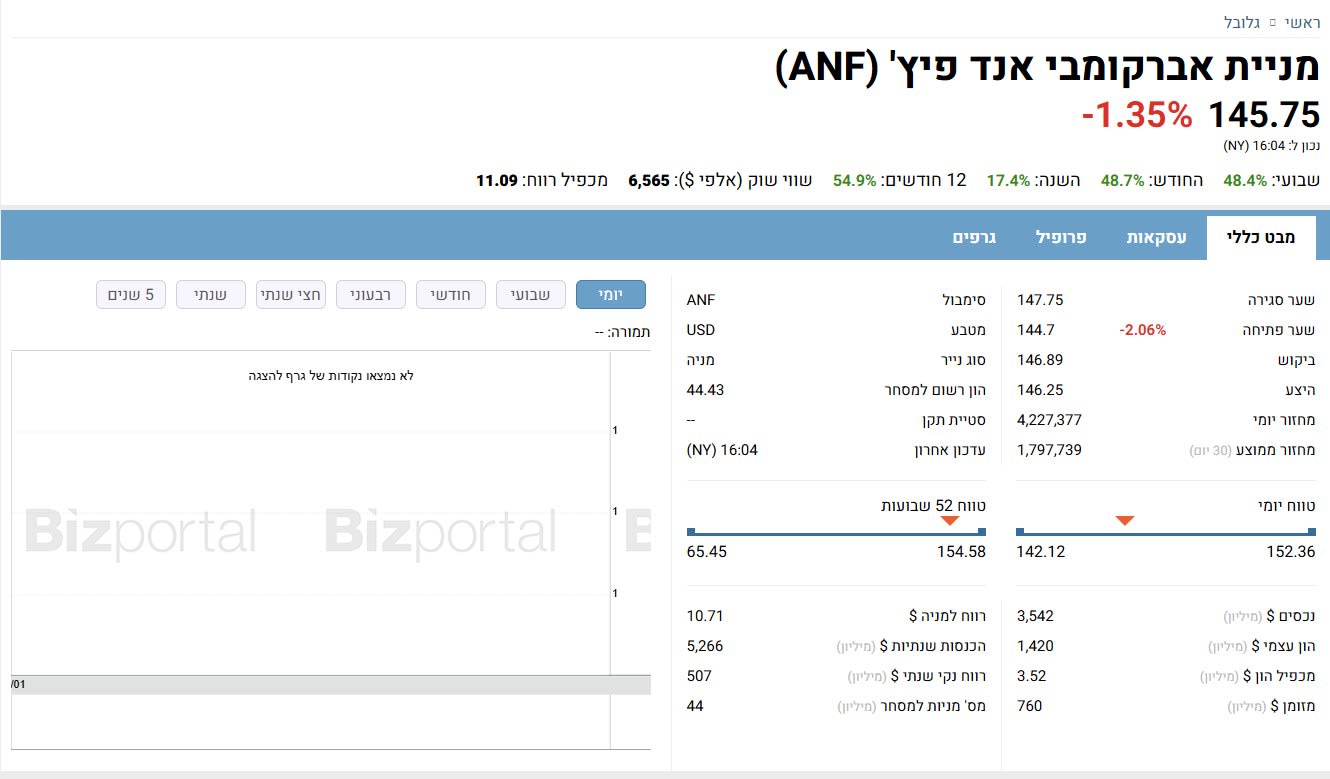1330x779 pixels.
Task: Click the ביקוש value 146.89
Action: 1040,360
